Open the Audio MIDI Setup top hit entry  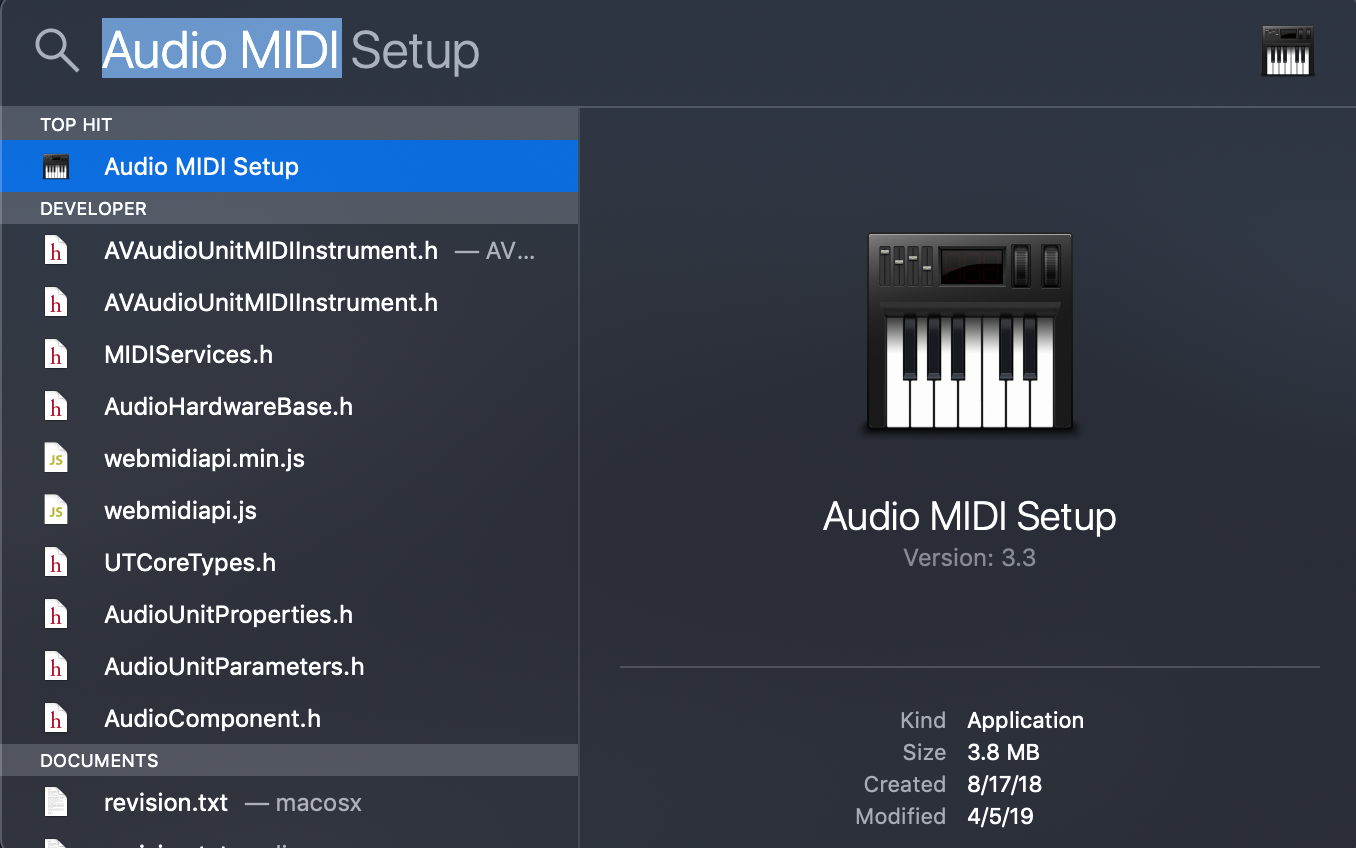click(200, 166)
